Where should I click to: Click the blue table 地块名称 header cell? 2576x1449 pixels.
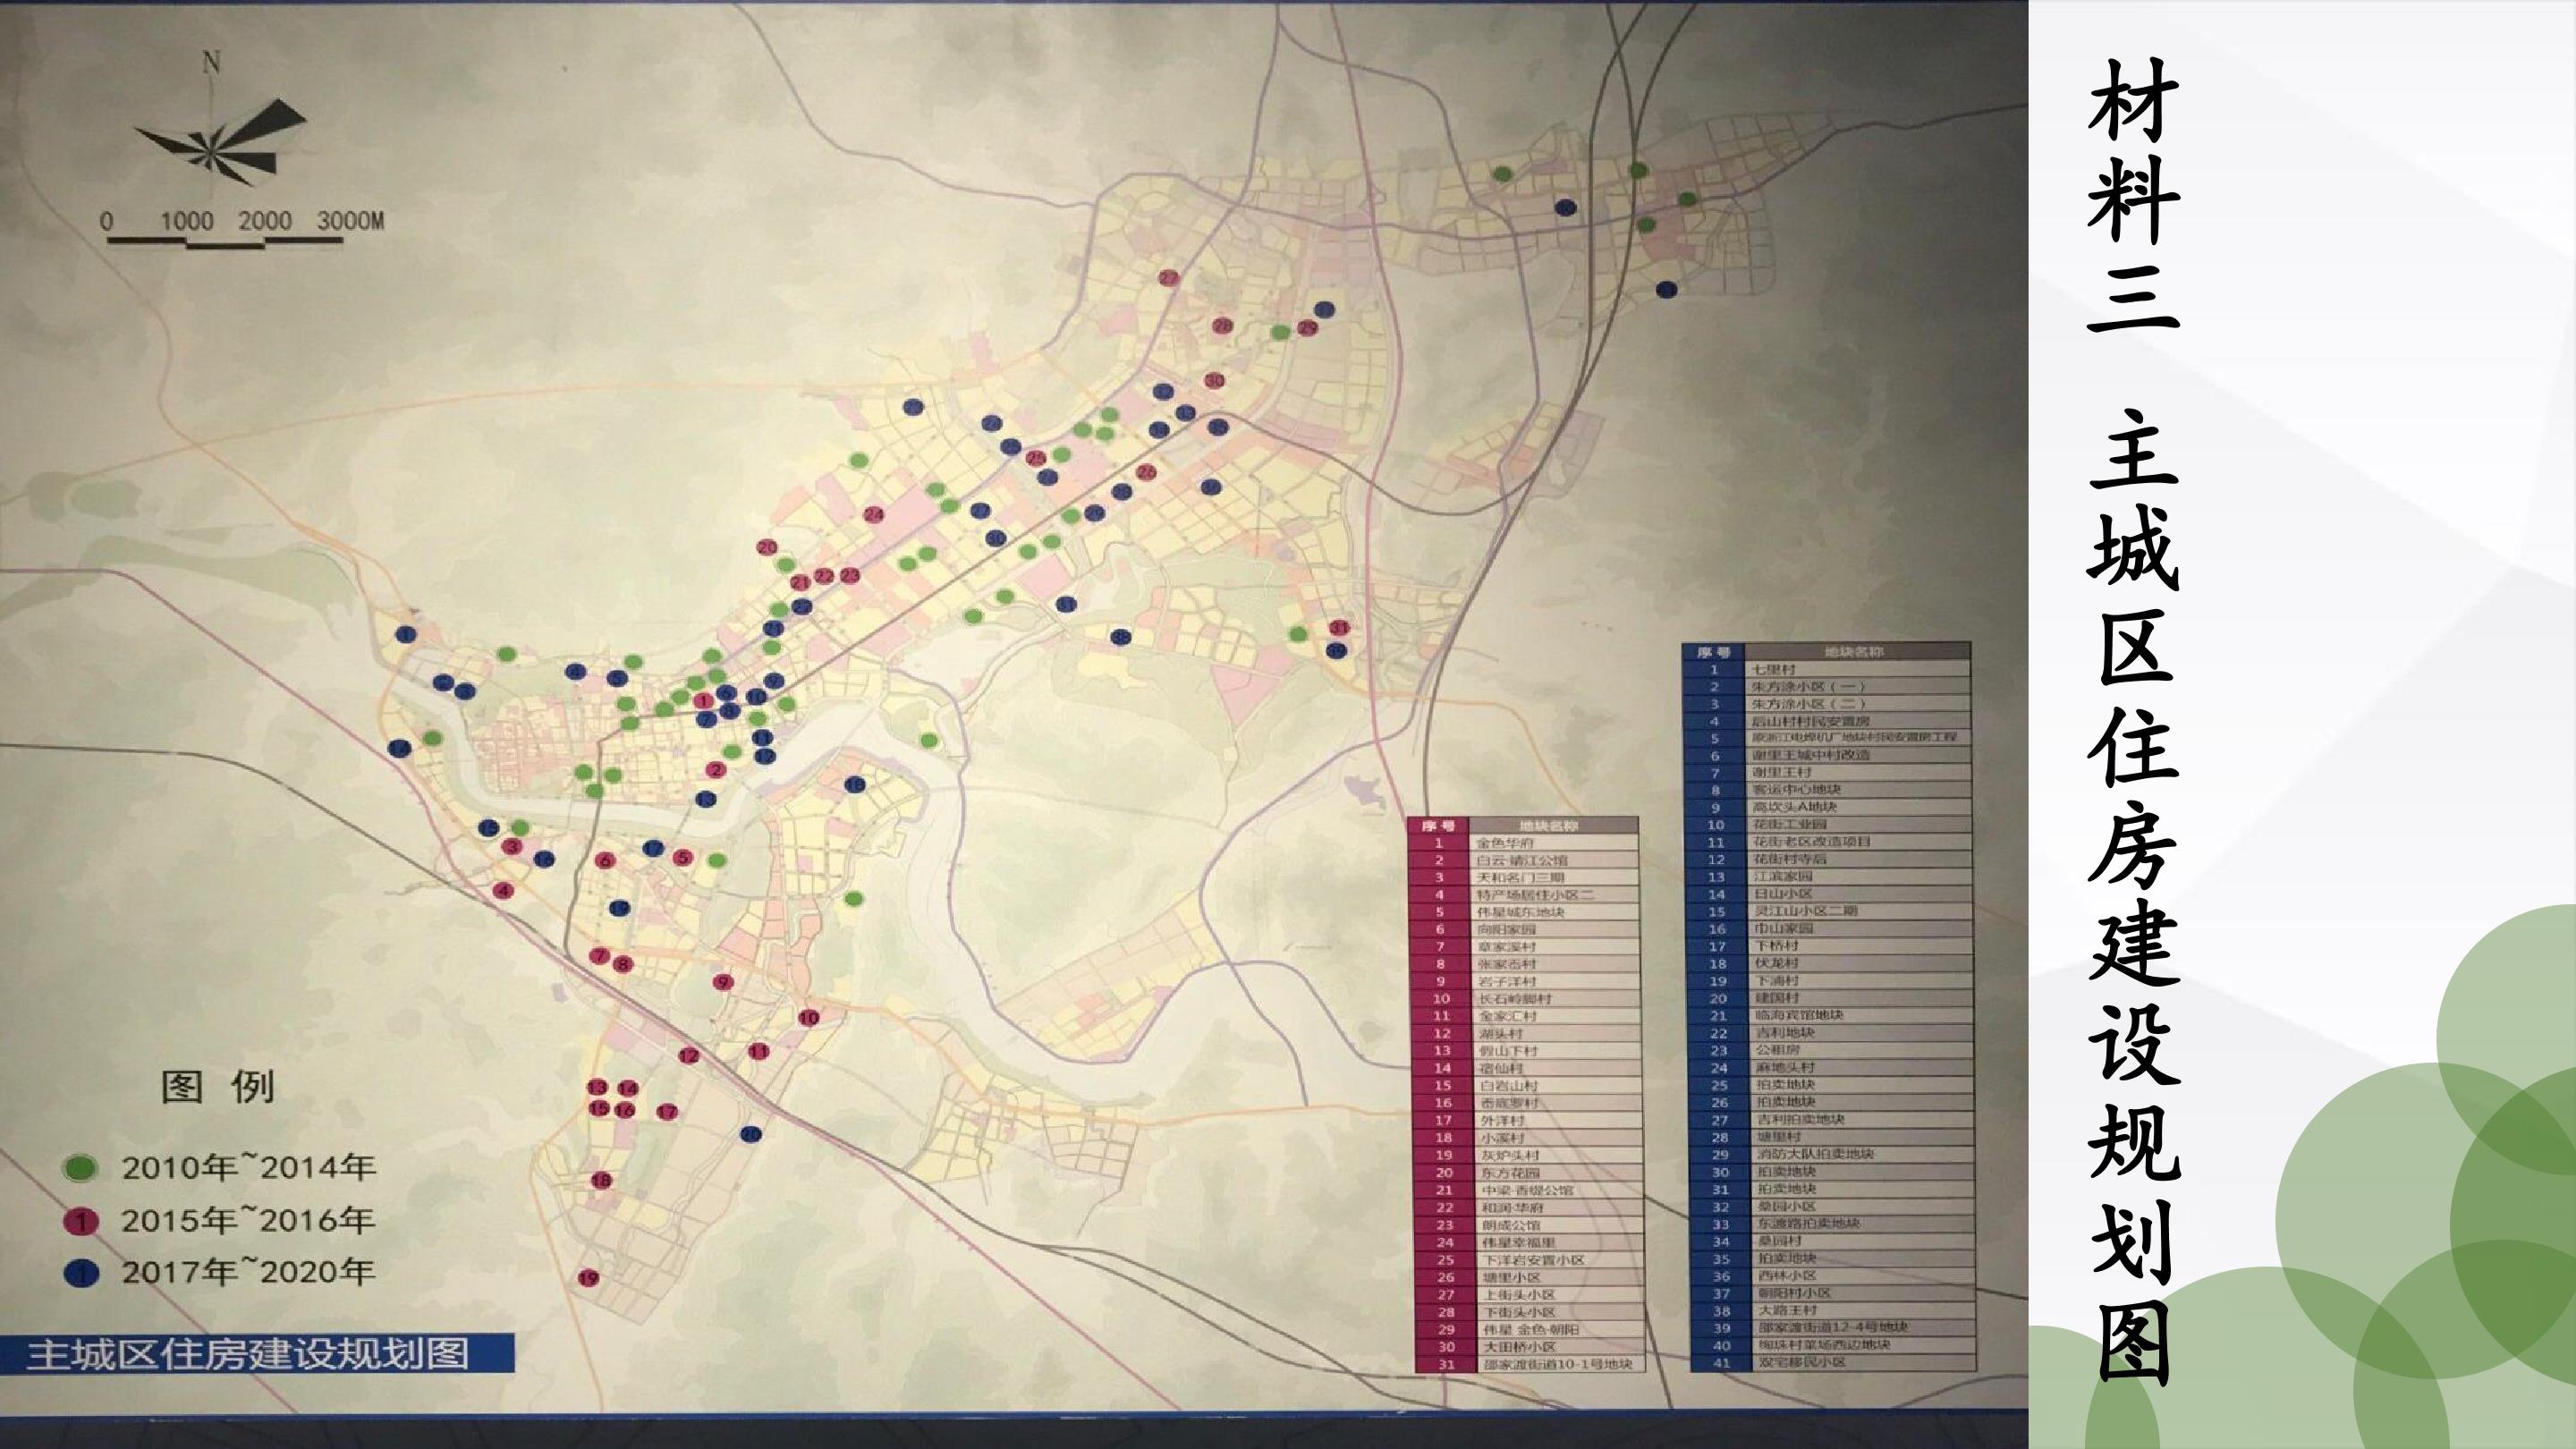[x=1856, y=652]
